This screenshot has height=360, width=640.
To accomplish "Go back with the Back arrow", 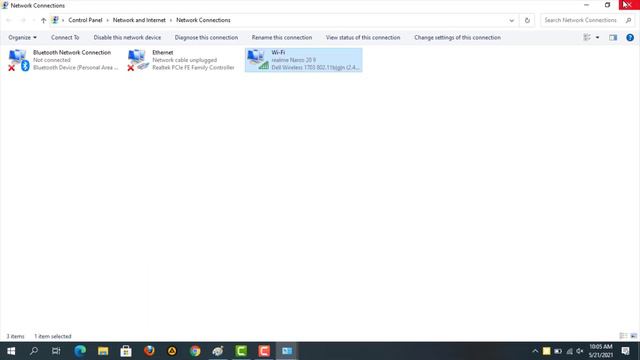I will pos(9,20).
